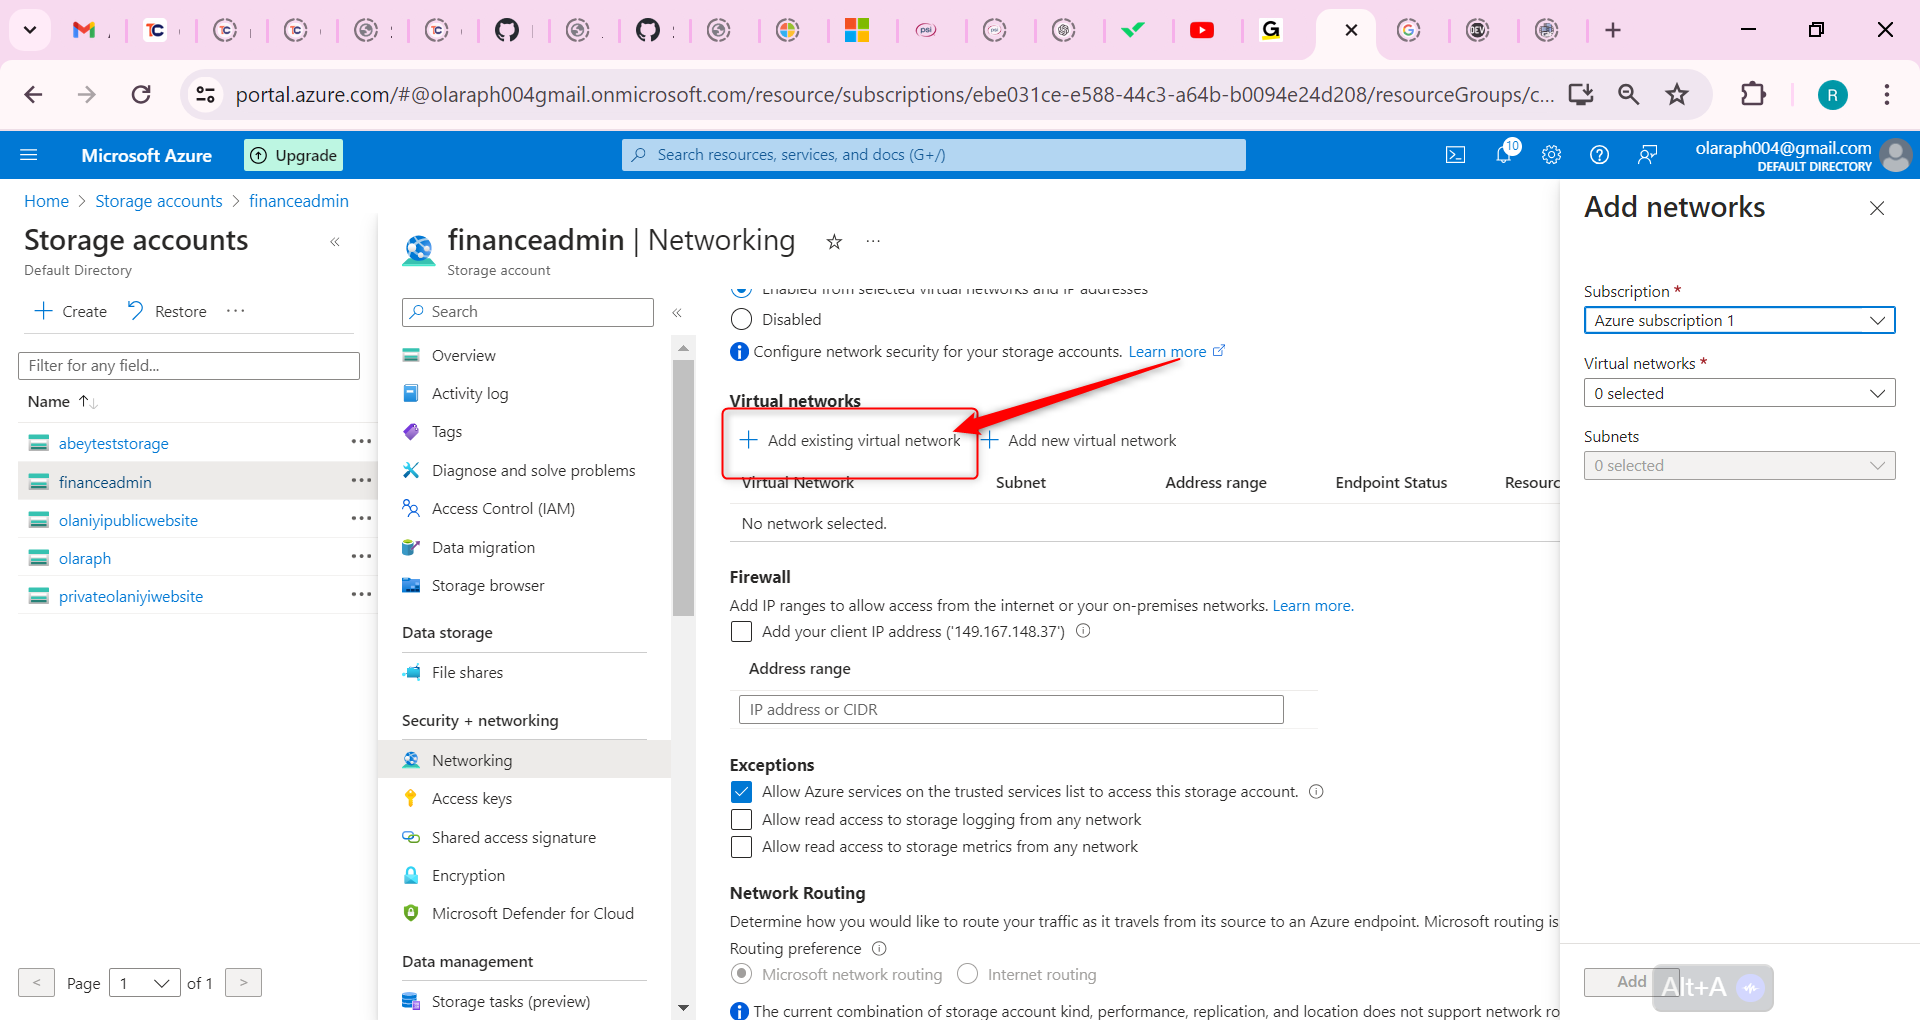Type in the IP address or CIDR field
Image resolution: width=1920 pixels, height=1020 pixels.
click(x=1010, y=709)
